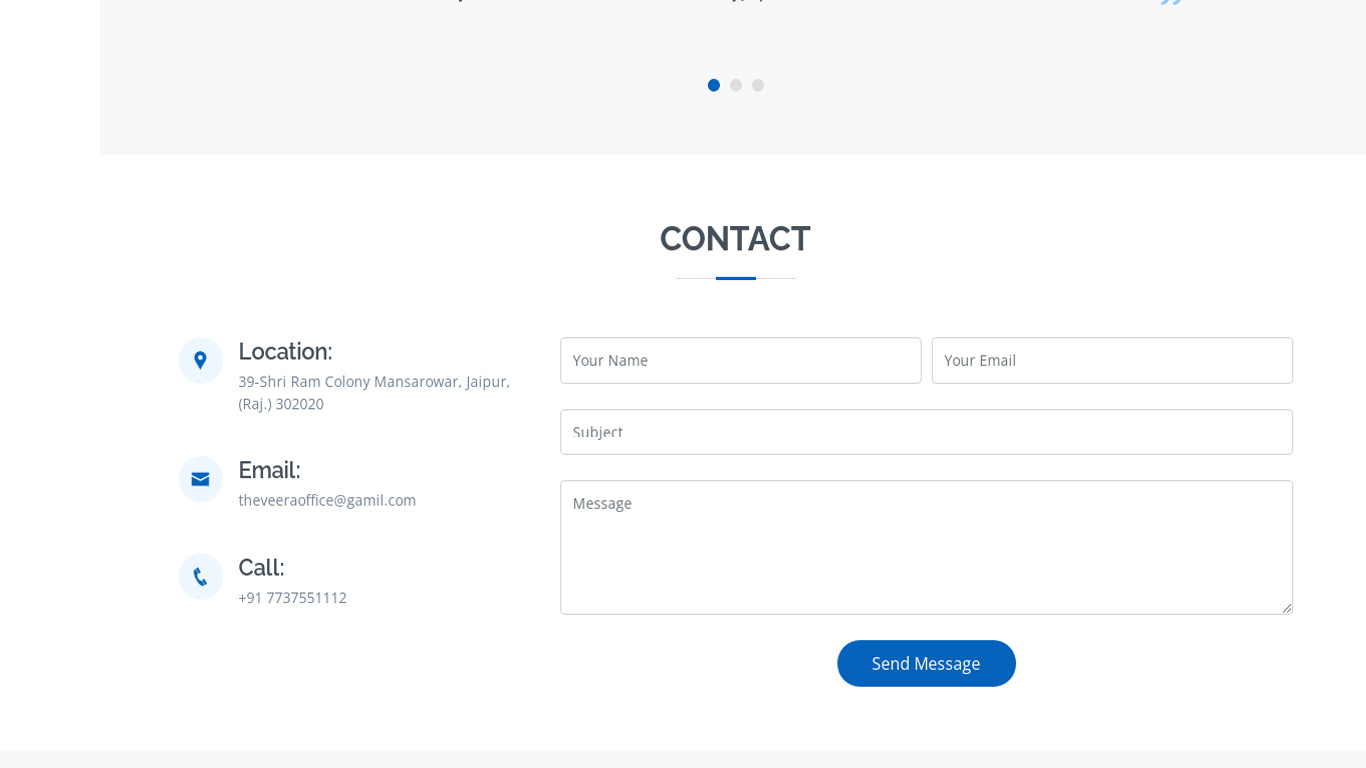Click the email envelope icon
Image resolution: width=1366 pixels, height=768 pixels.
(200, 479)
